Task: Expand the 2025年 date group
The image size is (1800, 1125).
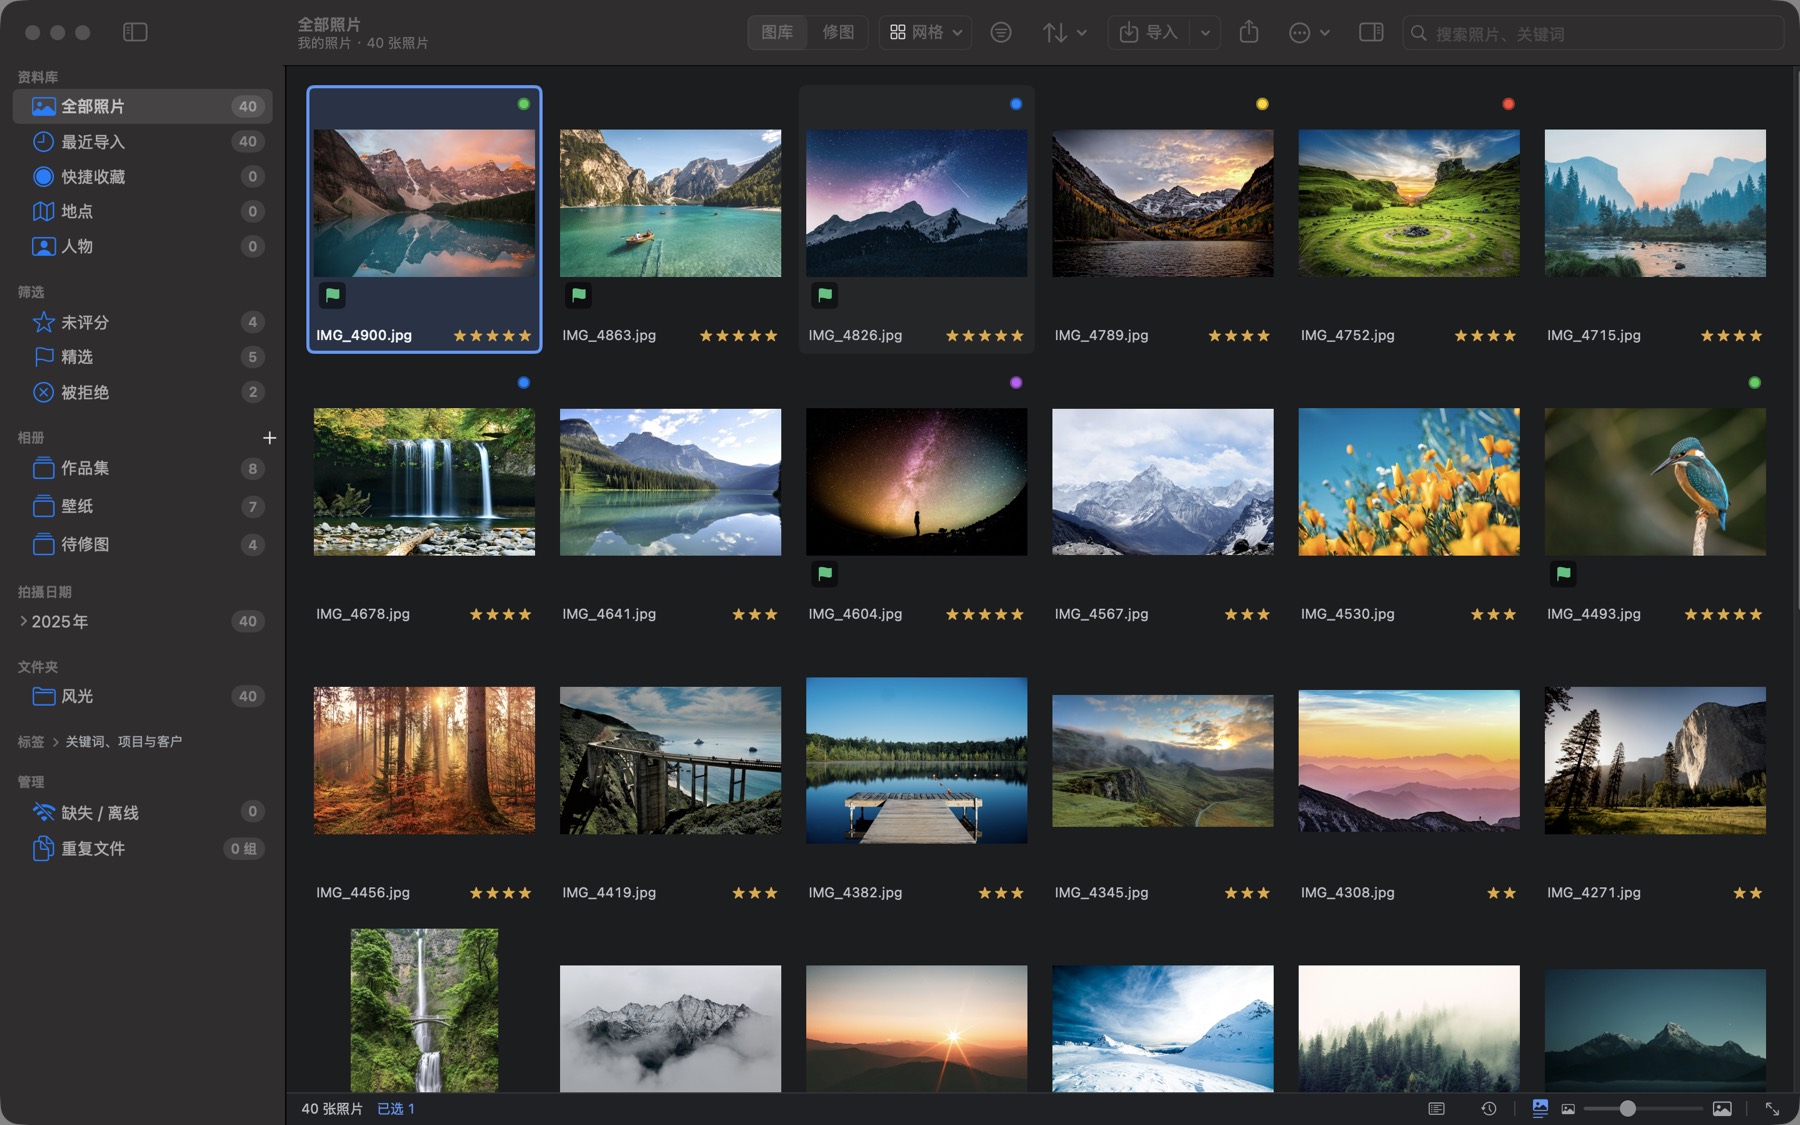Action: click(x=23, y=621)
